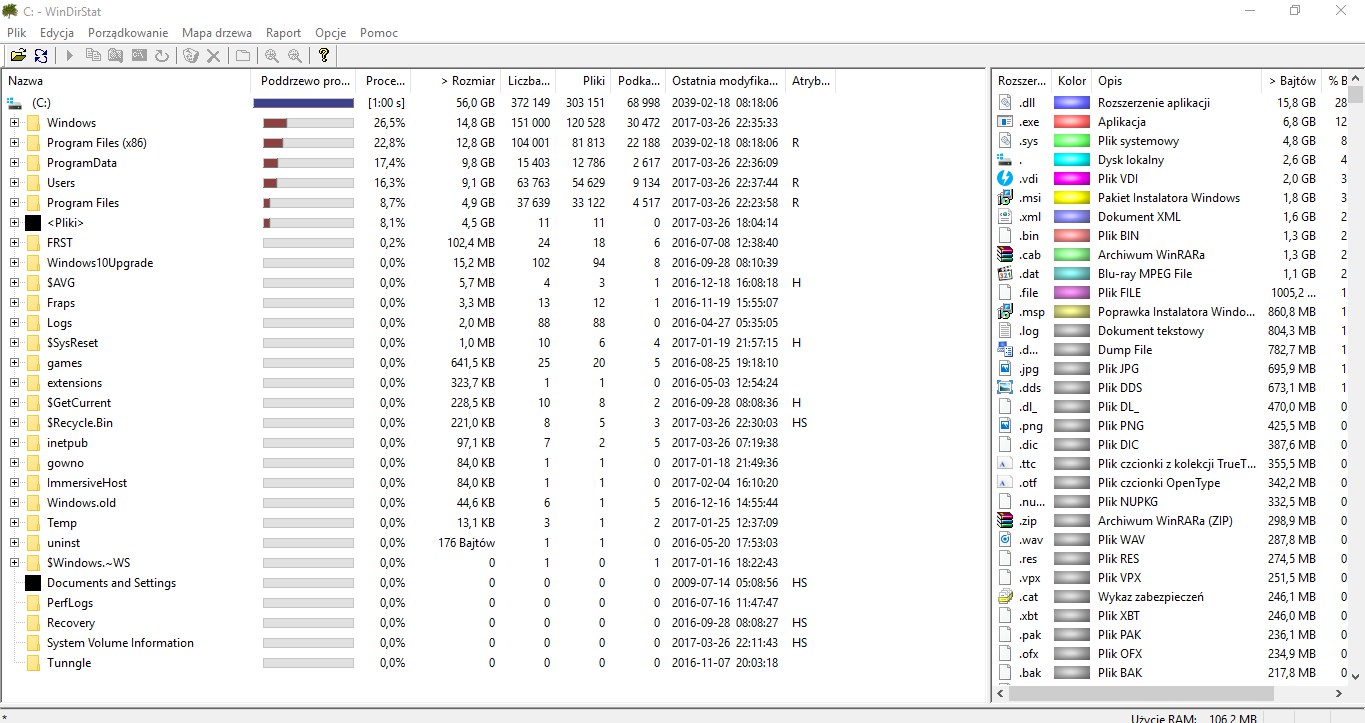Click the black icon beside <Pliki>
The width and height of the screenshot is (1365, 723).
click(x=33, y=223)
